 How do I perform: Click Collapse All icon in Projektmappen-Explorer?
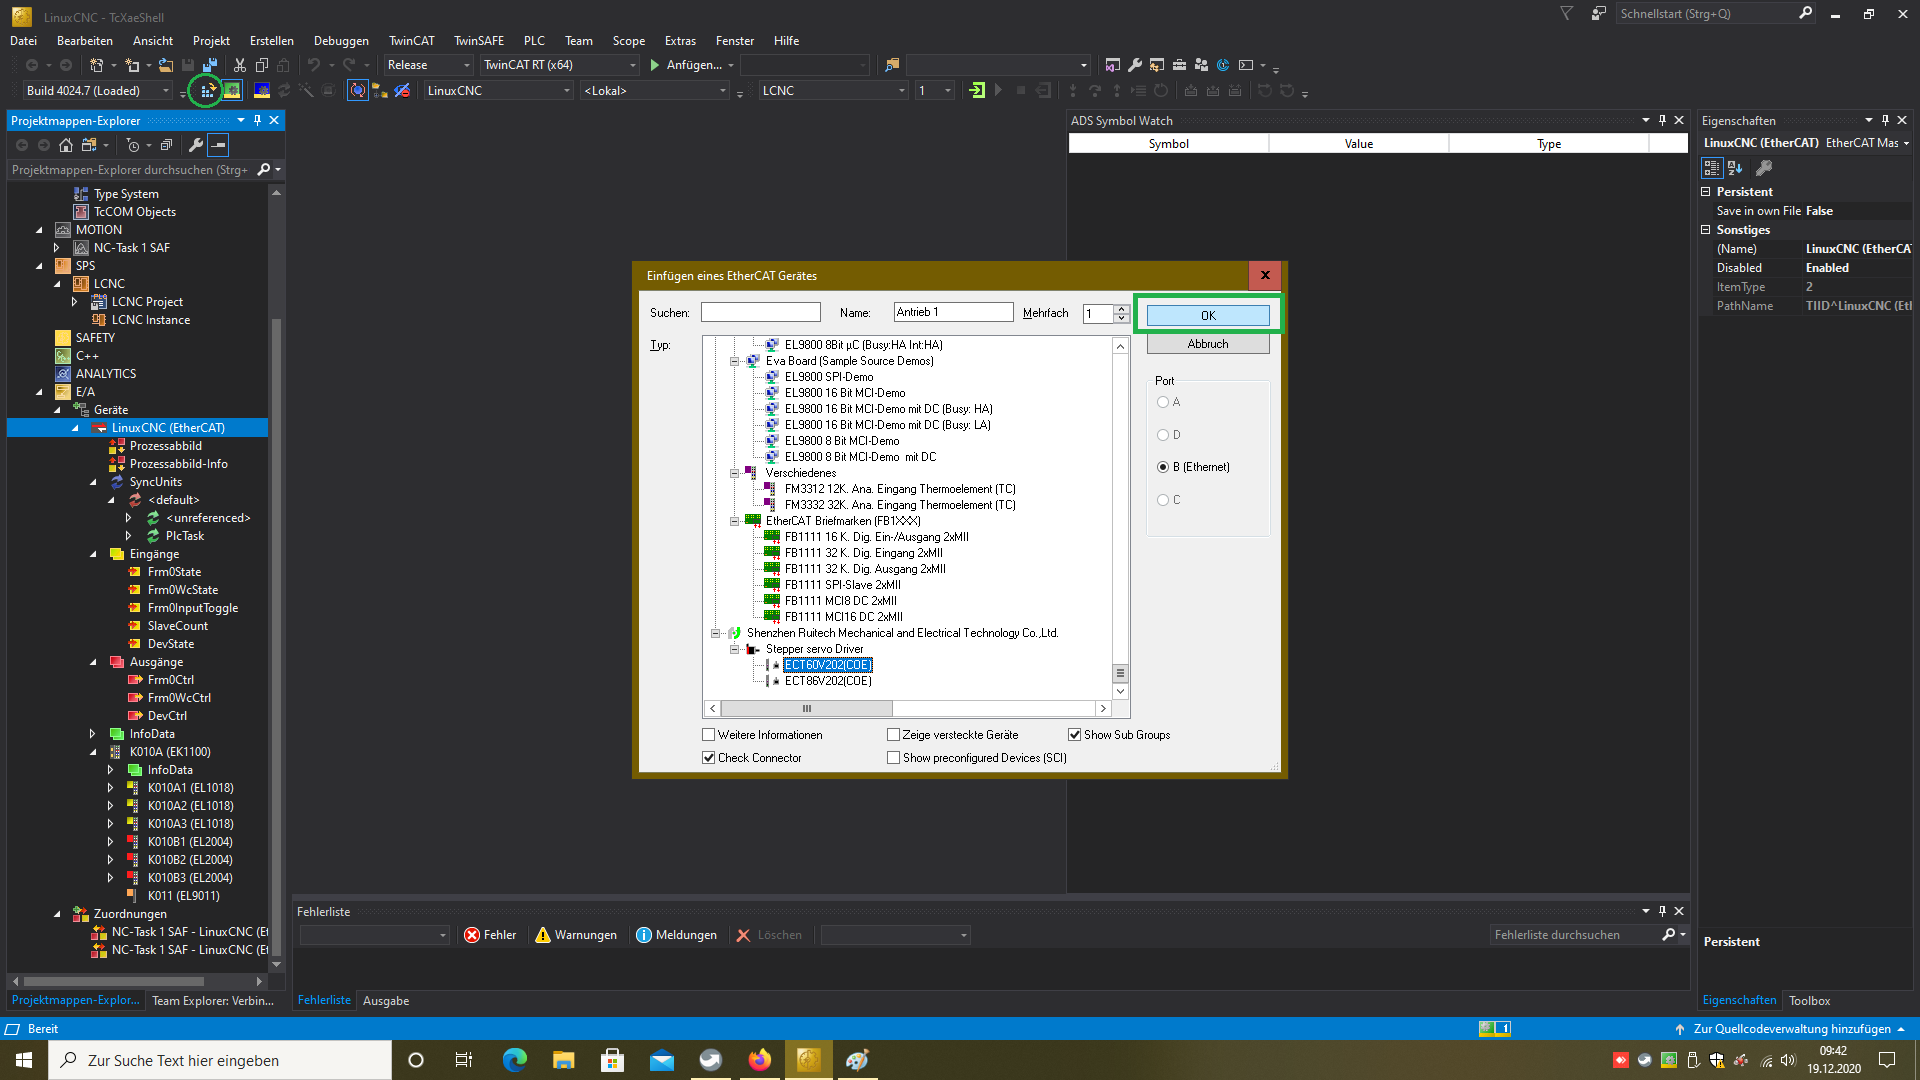click(166, 145)
